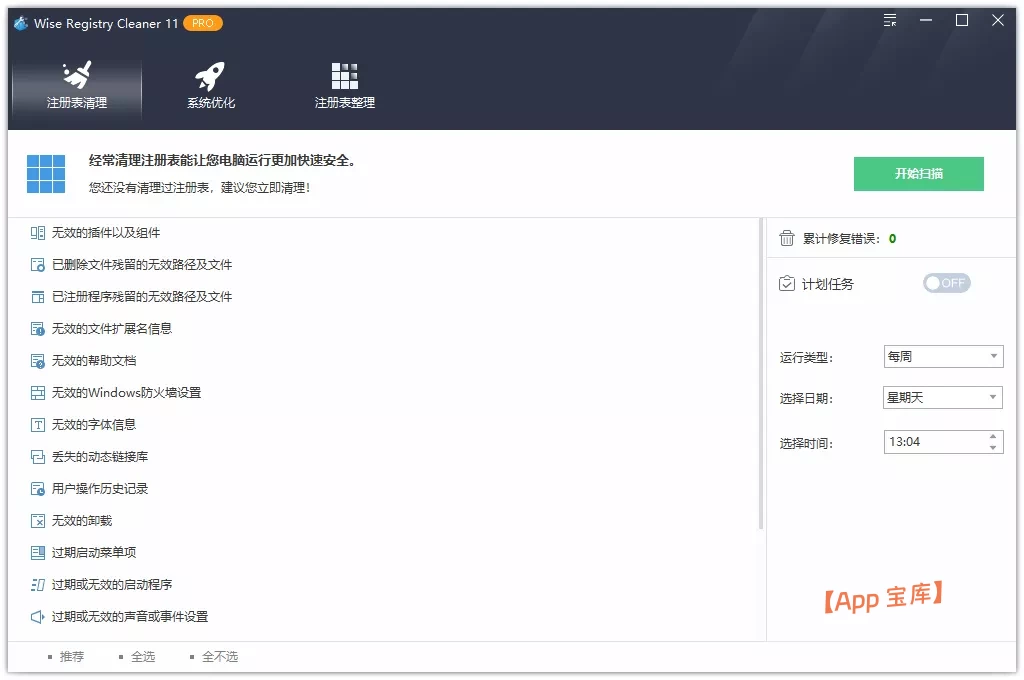Click the trash icon beside 累计修复错误

click(x=786, y=238)
